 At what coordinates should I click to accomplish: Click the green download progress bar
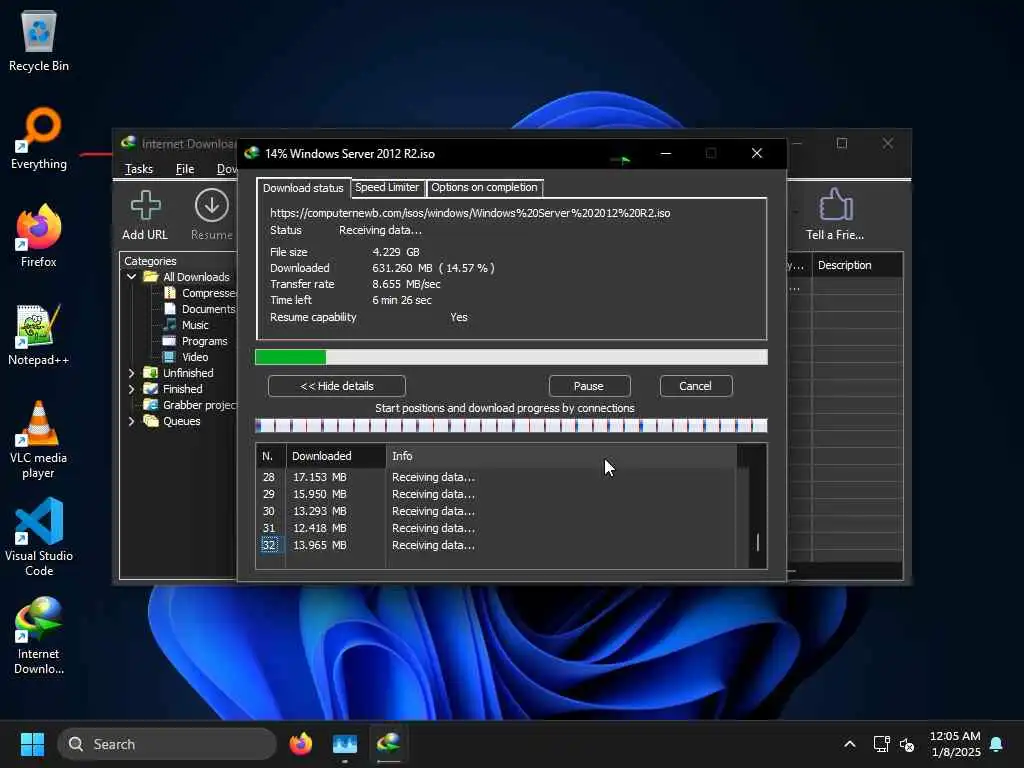click(511, 357)
